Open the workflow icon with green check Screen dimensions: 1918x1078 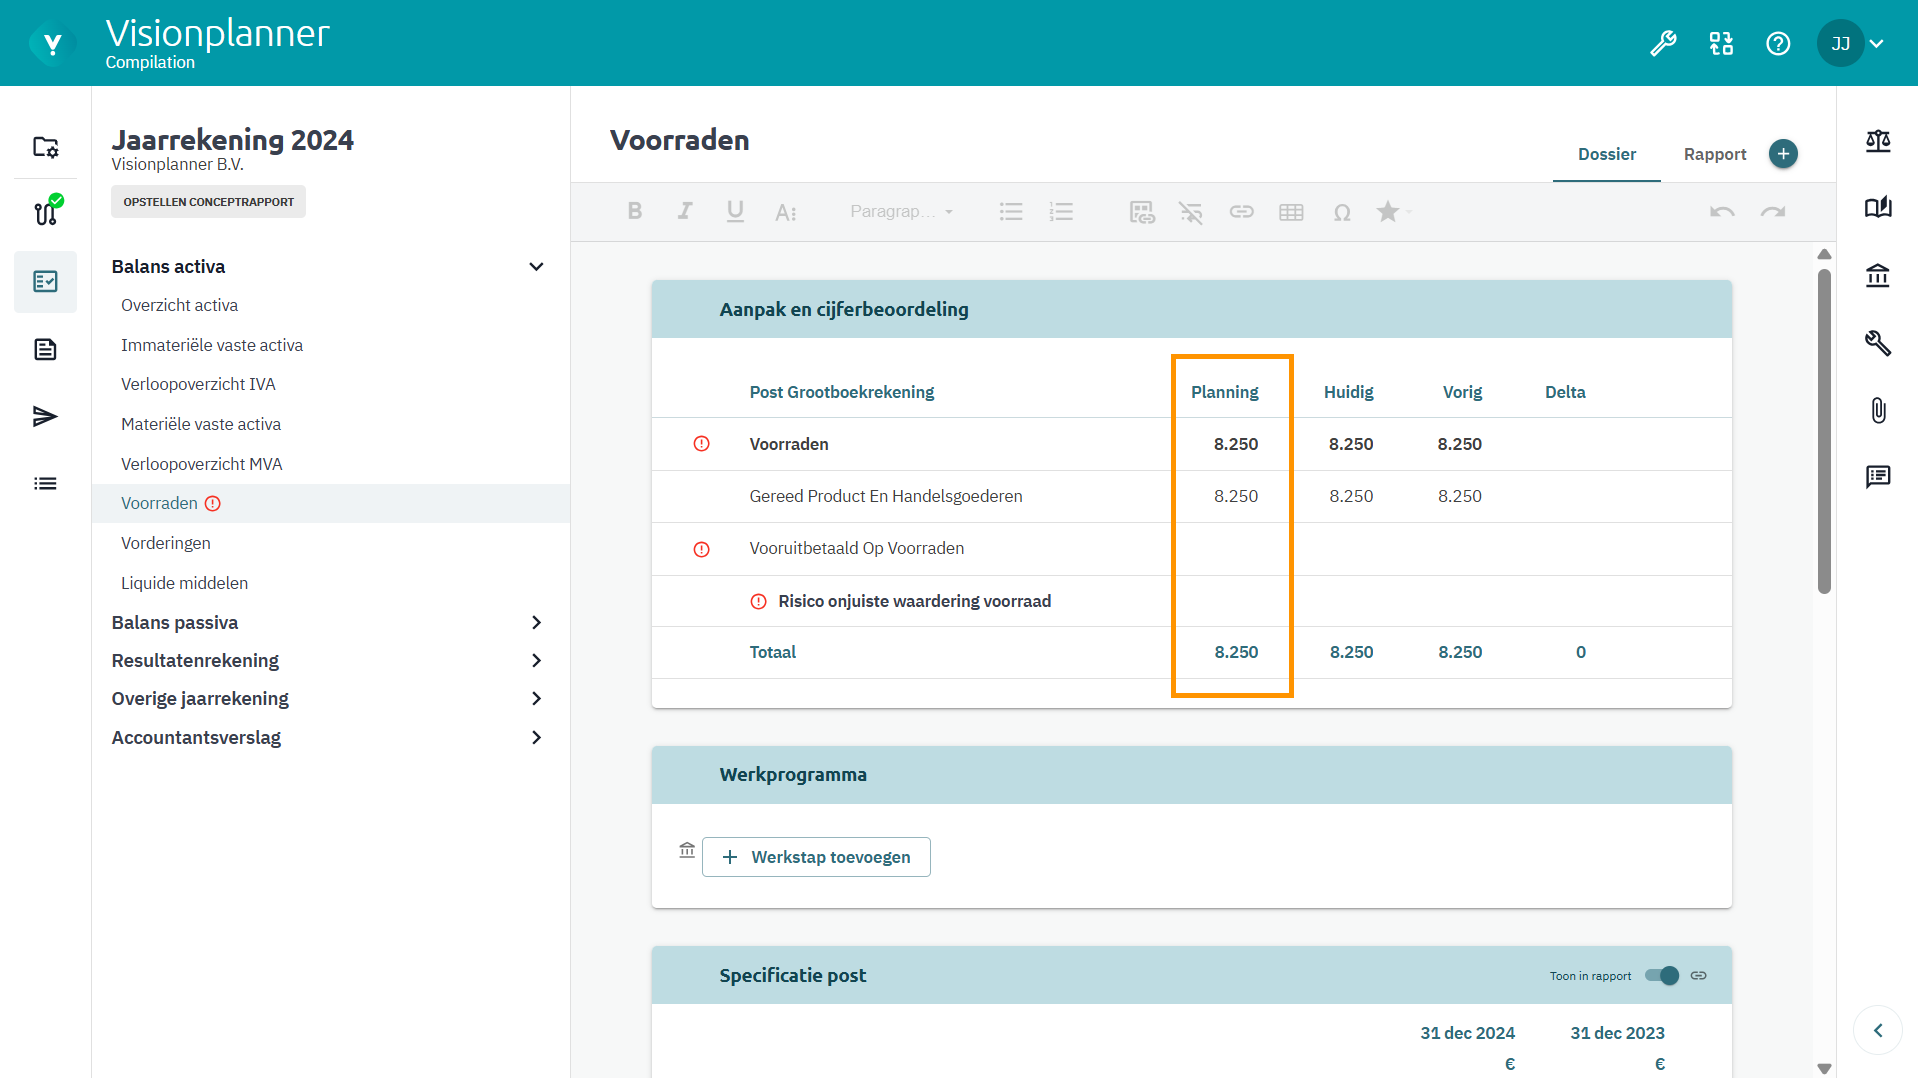tap(47, 210)
